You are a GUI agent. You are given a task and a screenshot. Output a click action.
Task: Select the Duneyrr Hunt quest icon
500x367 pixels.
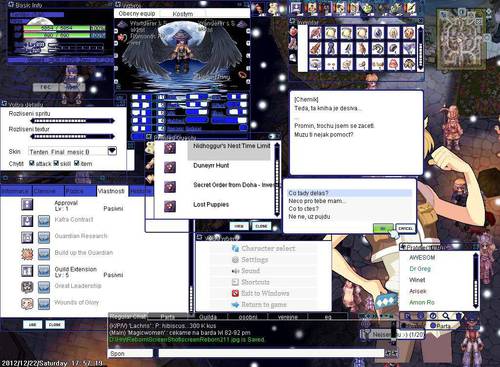tap(170, 167)
